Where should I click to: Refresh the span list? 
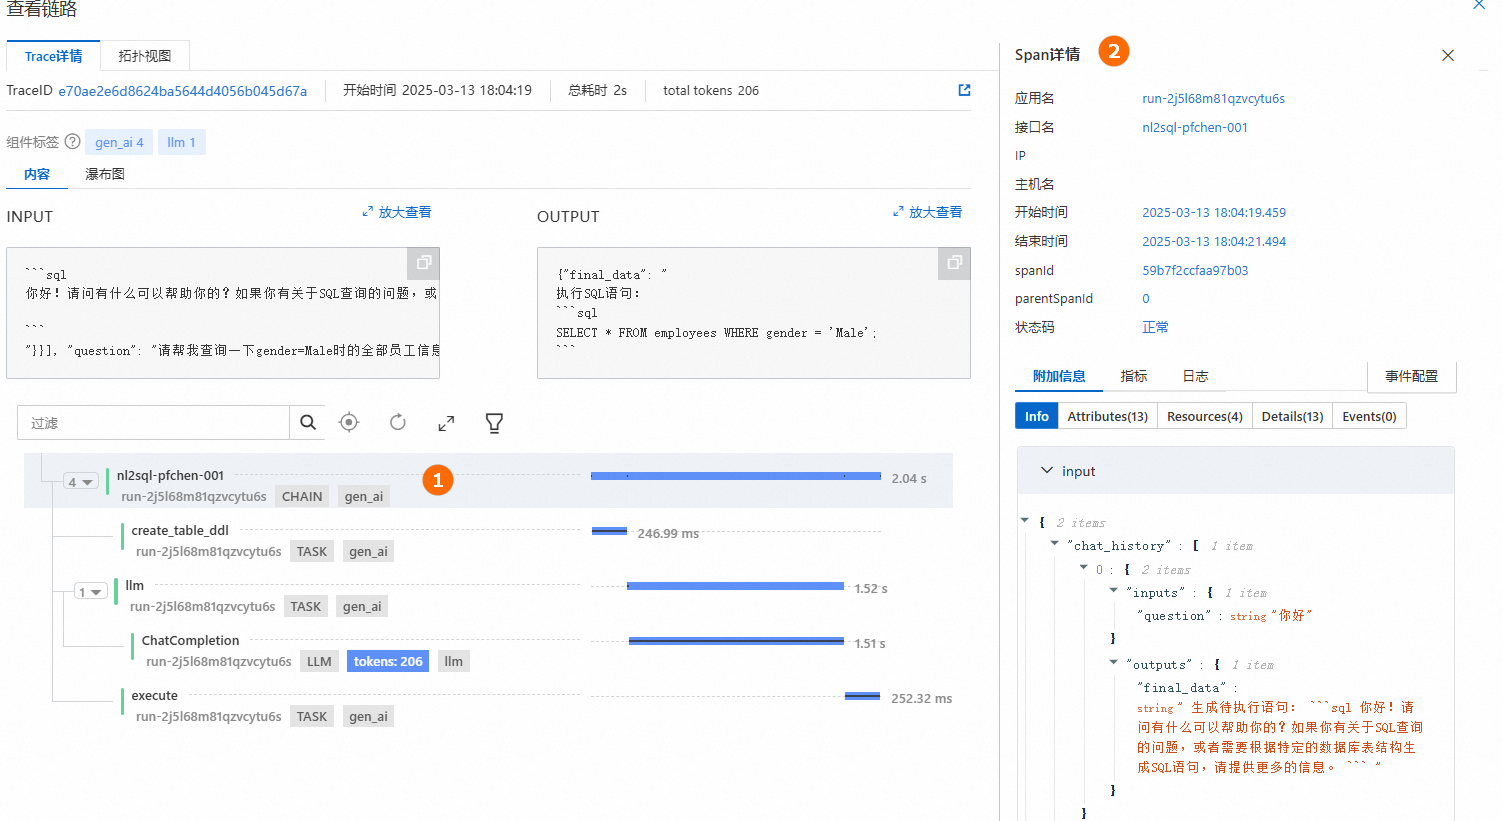398,423
